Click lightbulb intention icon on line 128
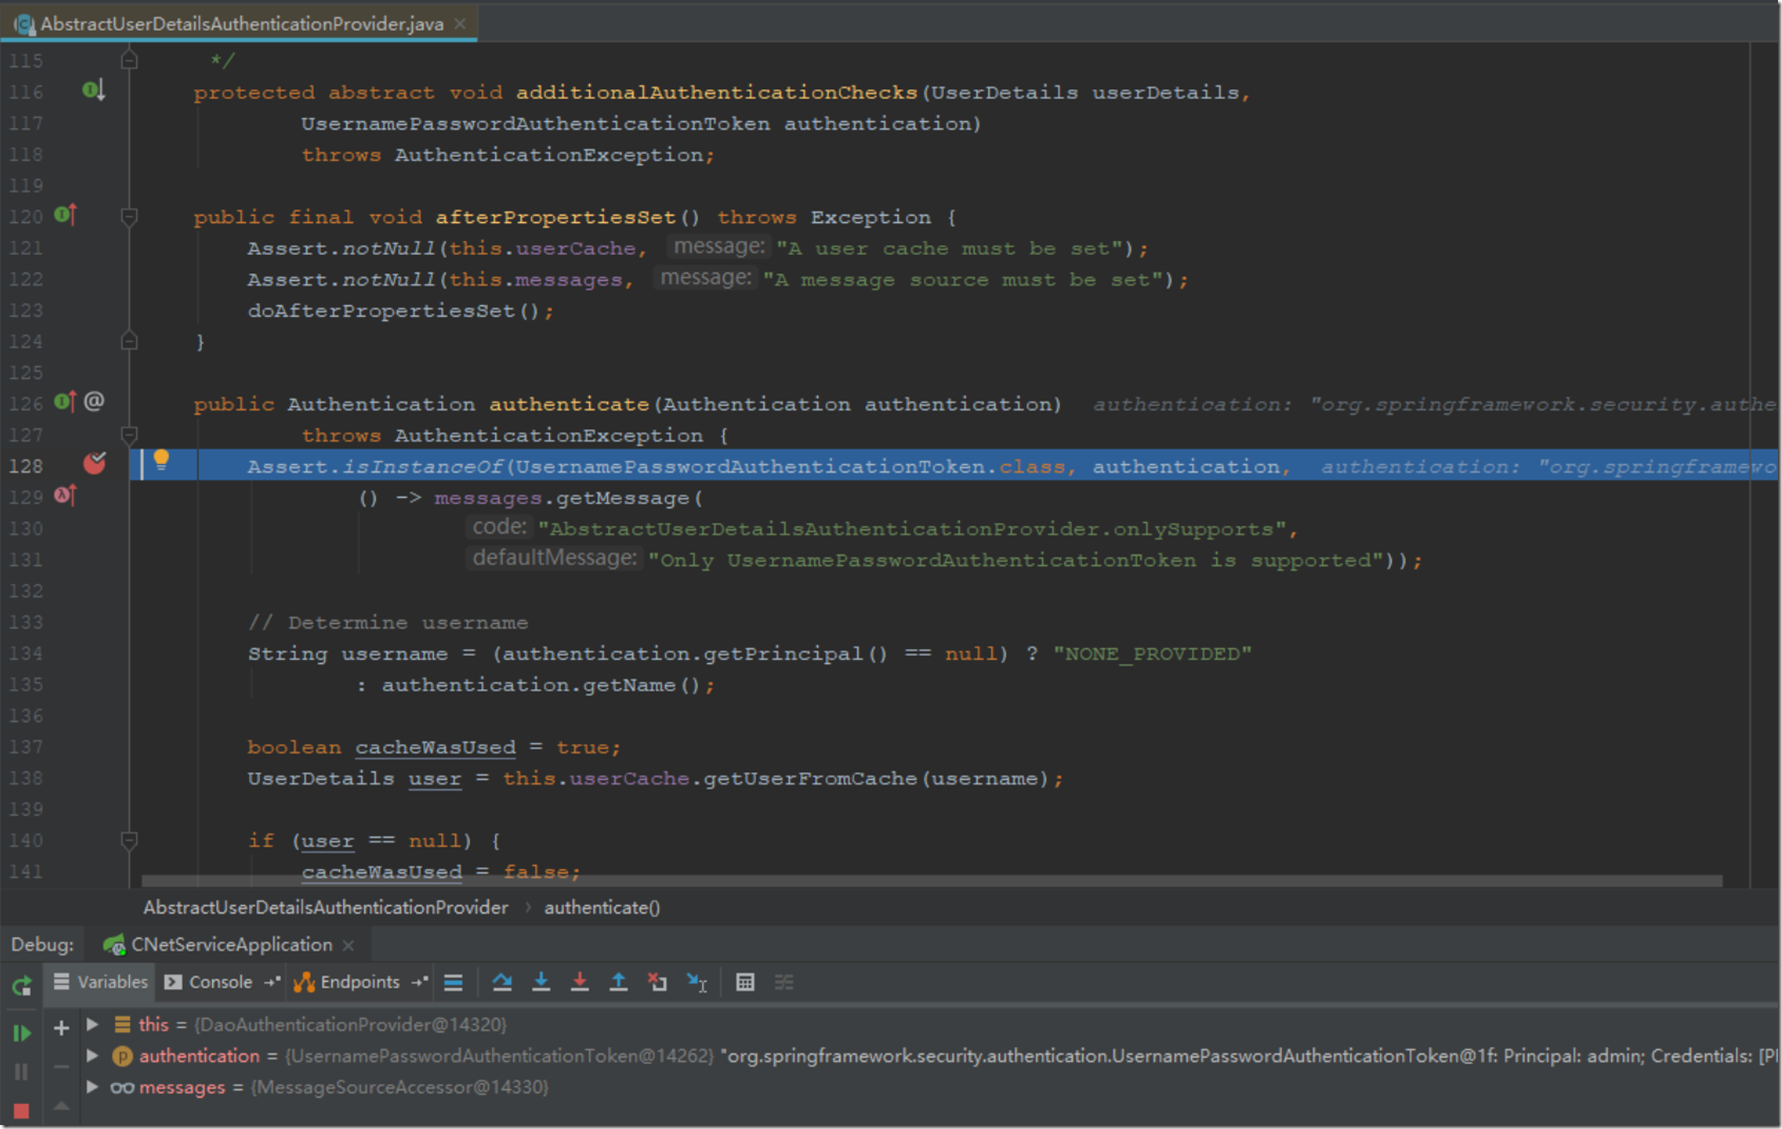Screen dimensions: 1782x1129 point(161,460)
